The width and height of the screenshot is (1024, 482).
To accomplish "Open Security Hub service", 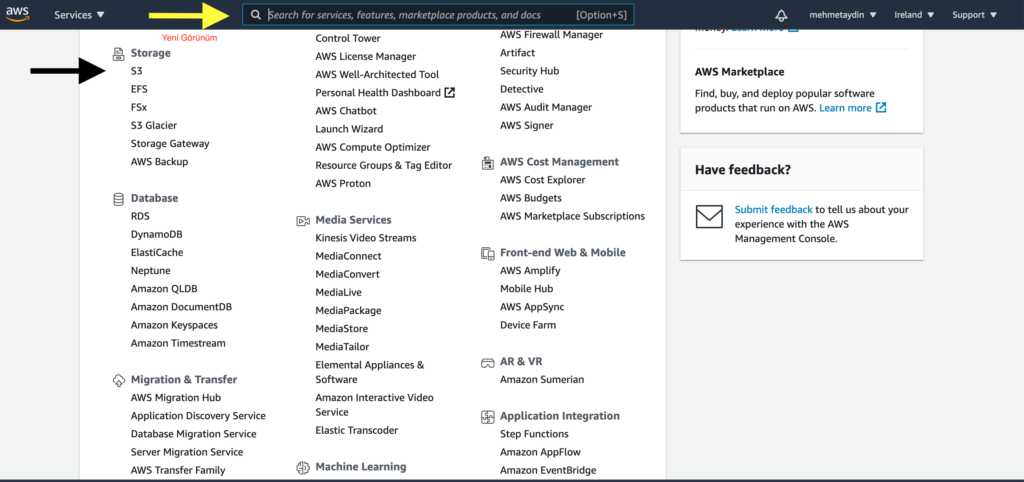I will 530,71.
